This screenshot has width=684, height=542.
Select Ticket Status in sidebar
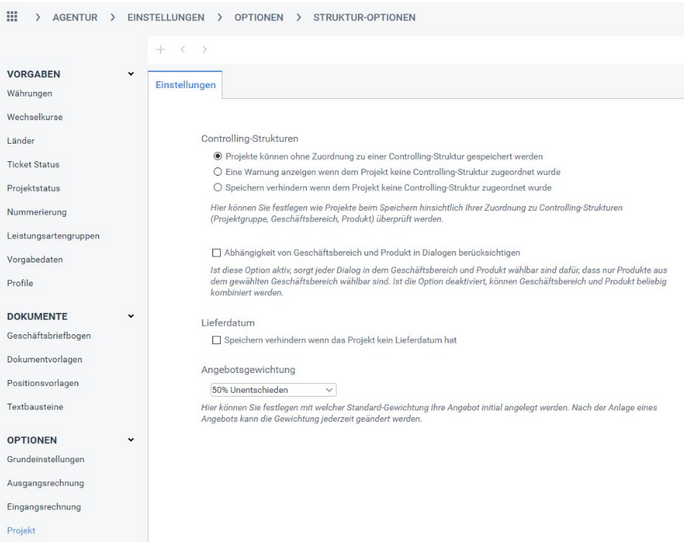click(x=33, y=164)
